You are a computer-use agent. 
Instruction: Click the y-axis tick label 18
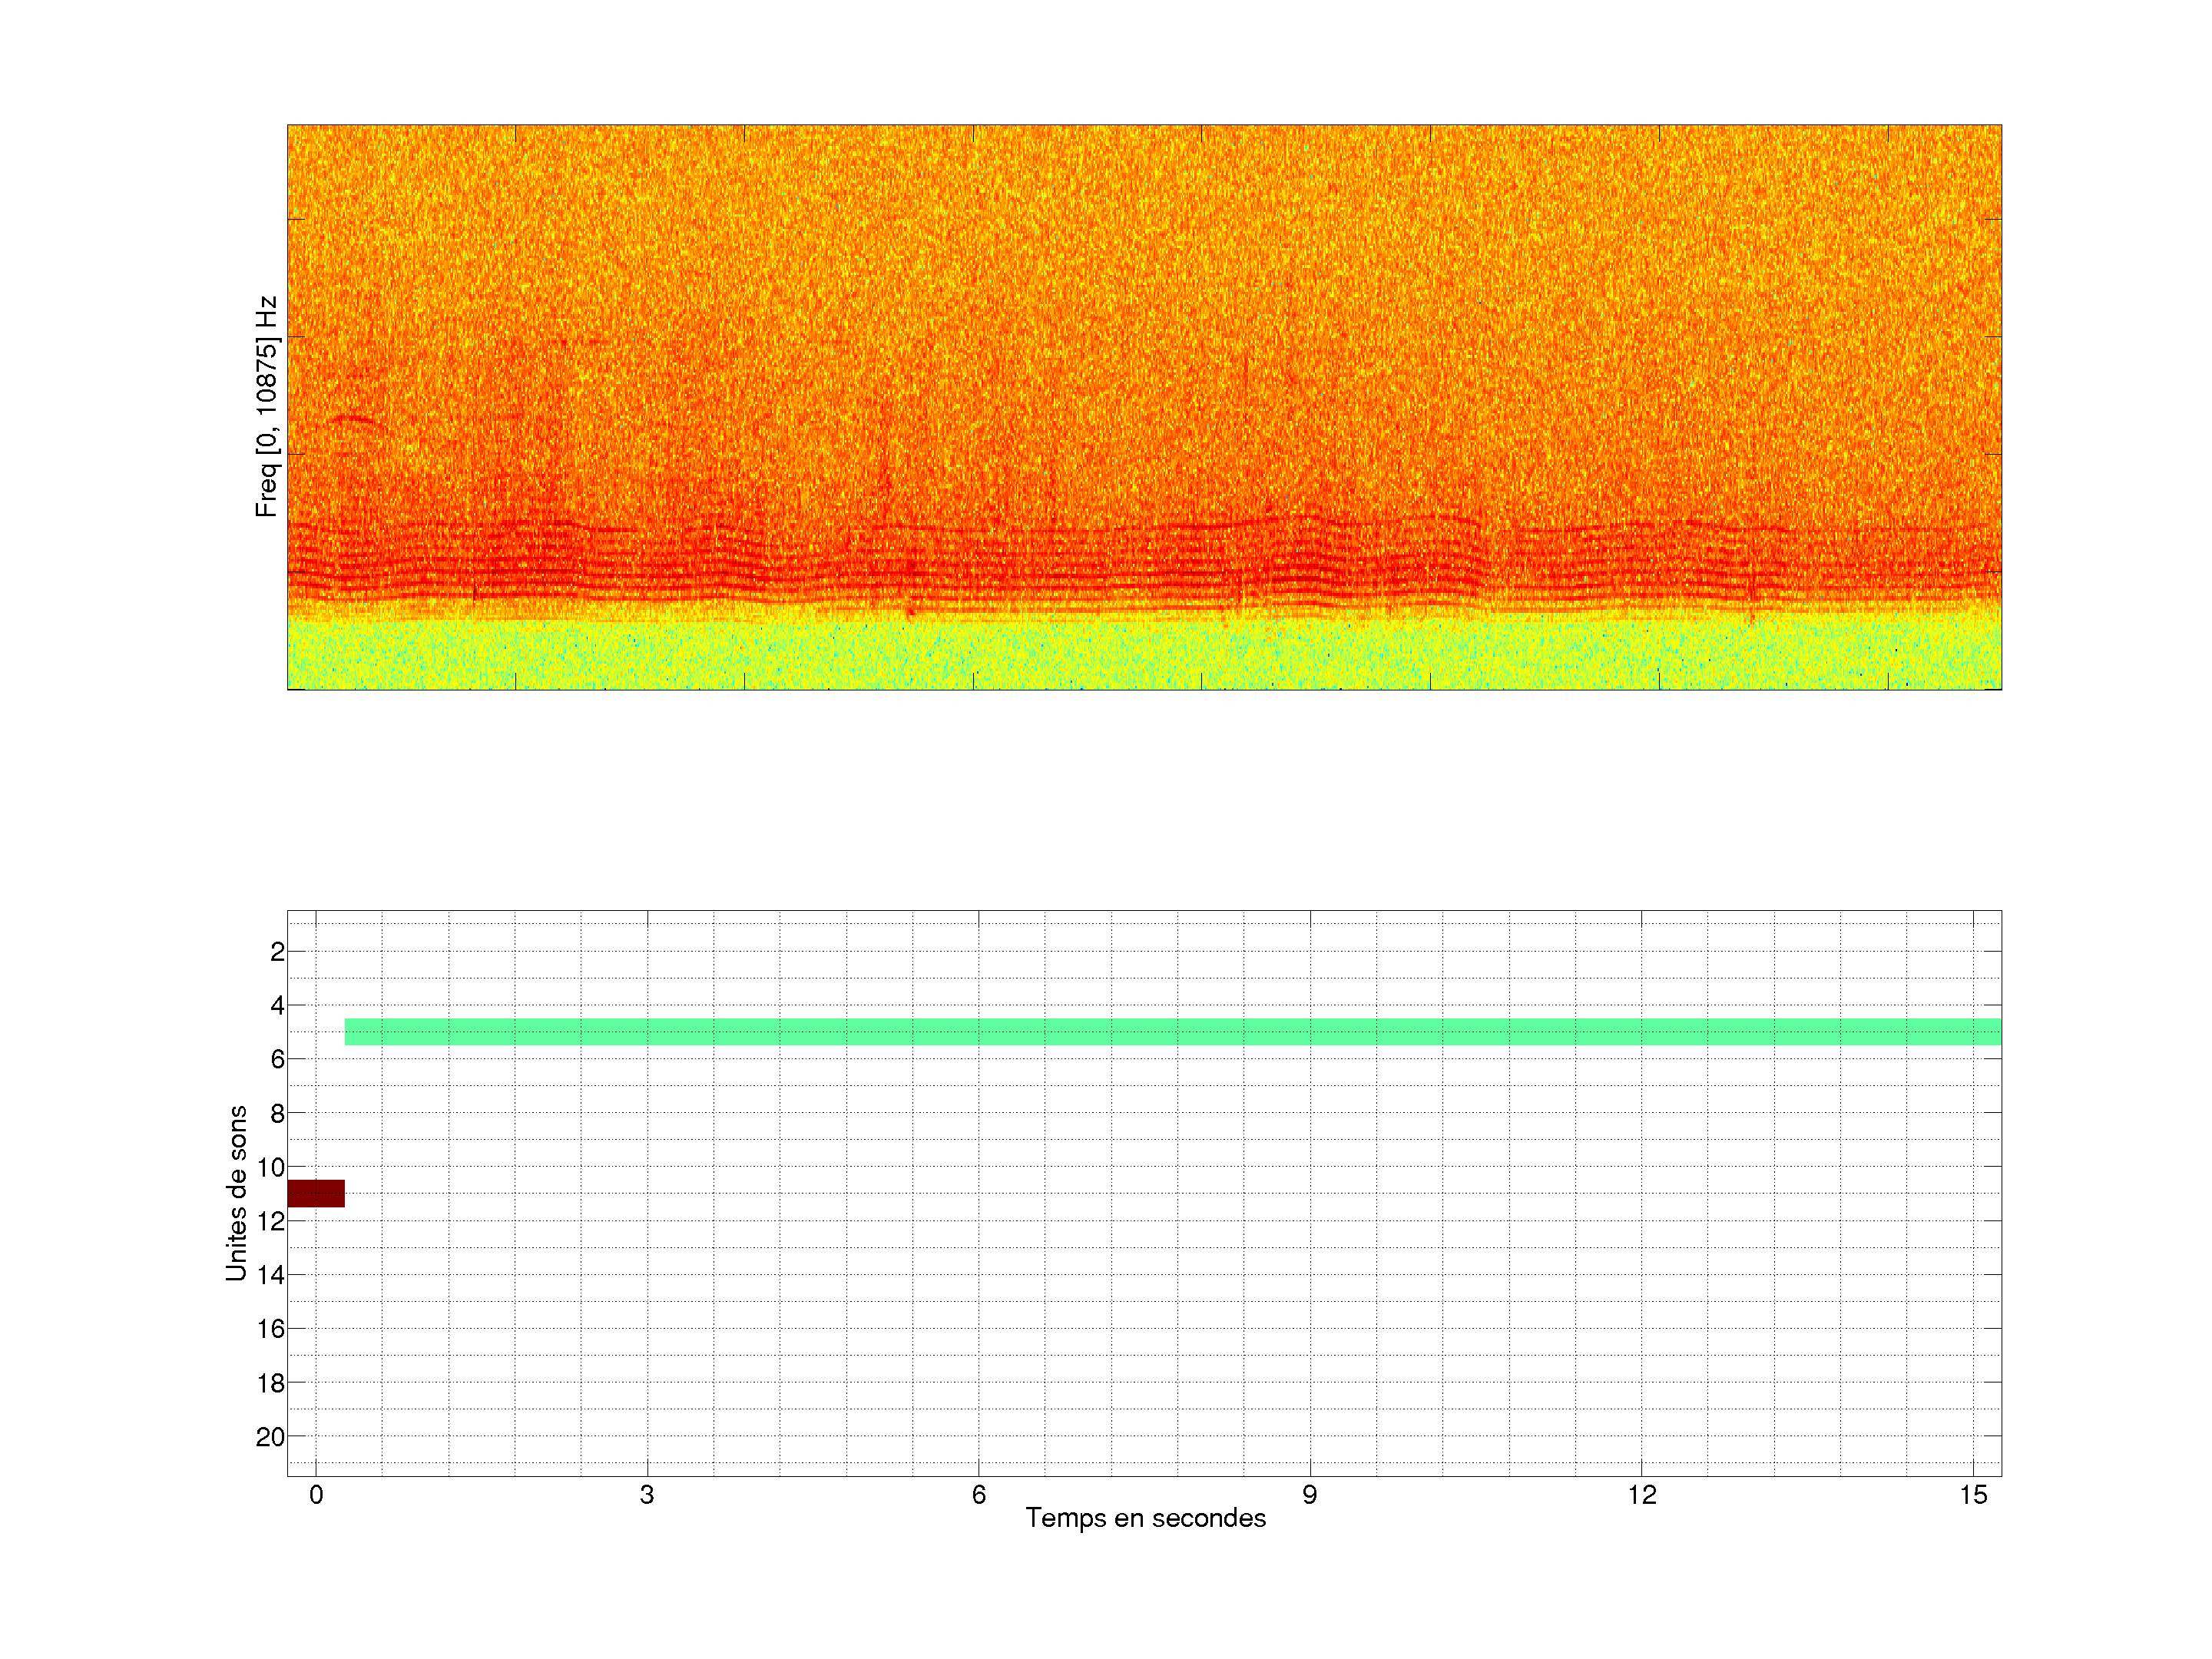pyautogui.click(x=271, y=1383)
